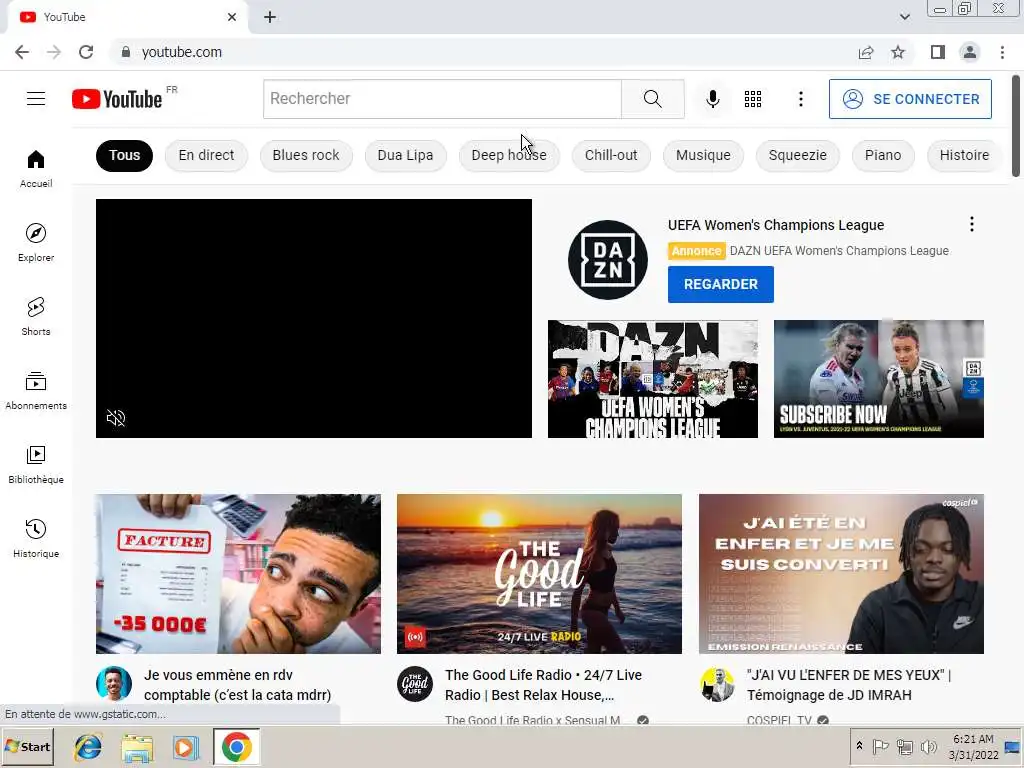The height and width of the screenshot is (768, 1024).
Task: Open Explorer in sidebar
Action: click(x=36, y=242)
